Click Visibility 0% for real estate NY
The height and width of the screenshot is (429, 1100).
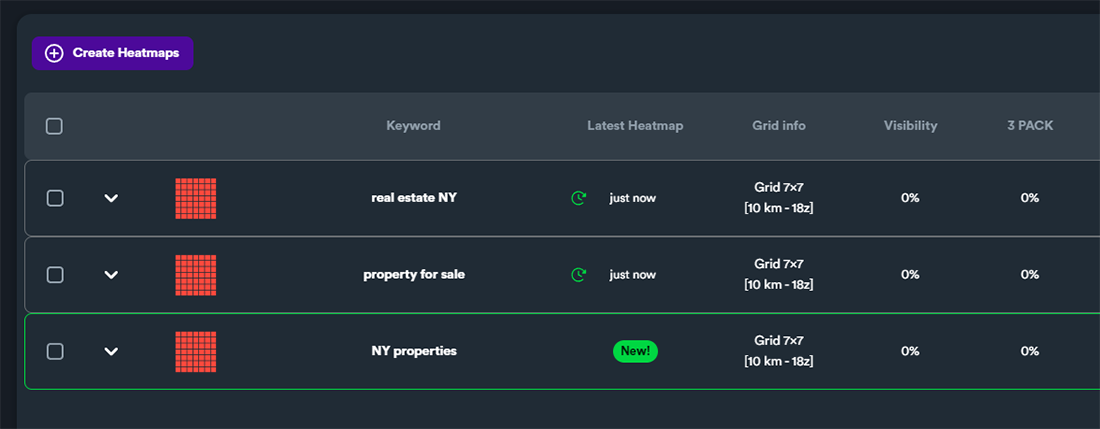pyautogui.click(x=911, y=198)
